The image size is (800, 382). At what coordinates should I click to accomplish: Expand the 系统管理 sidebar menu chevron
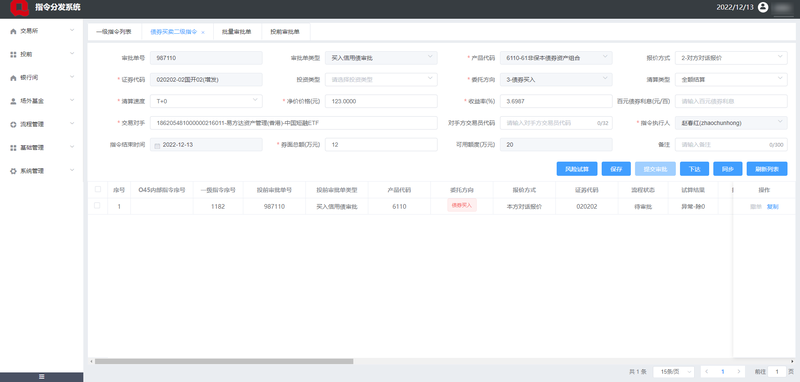72,170
